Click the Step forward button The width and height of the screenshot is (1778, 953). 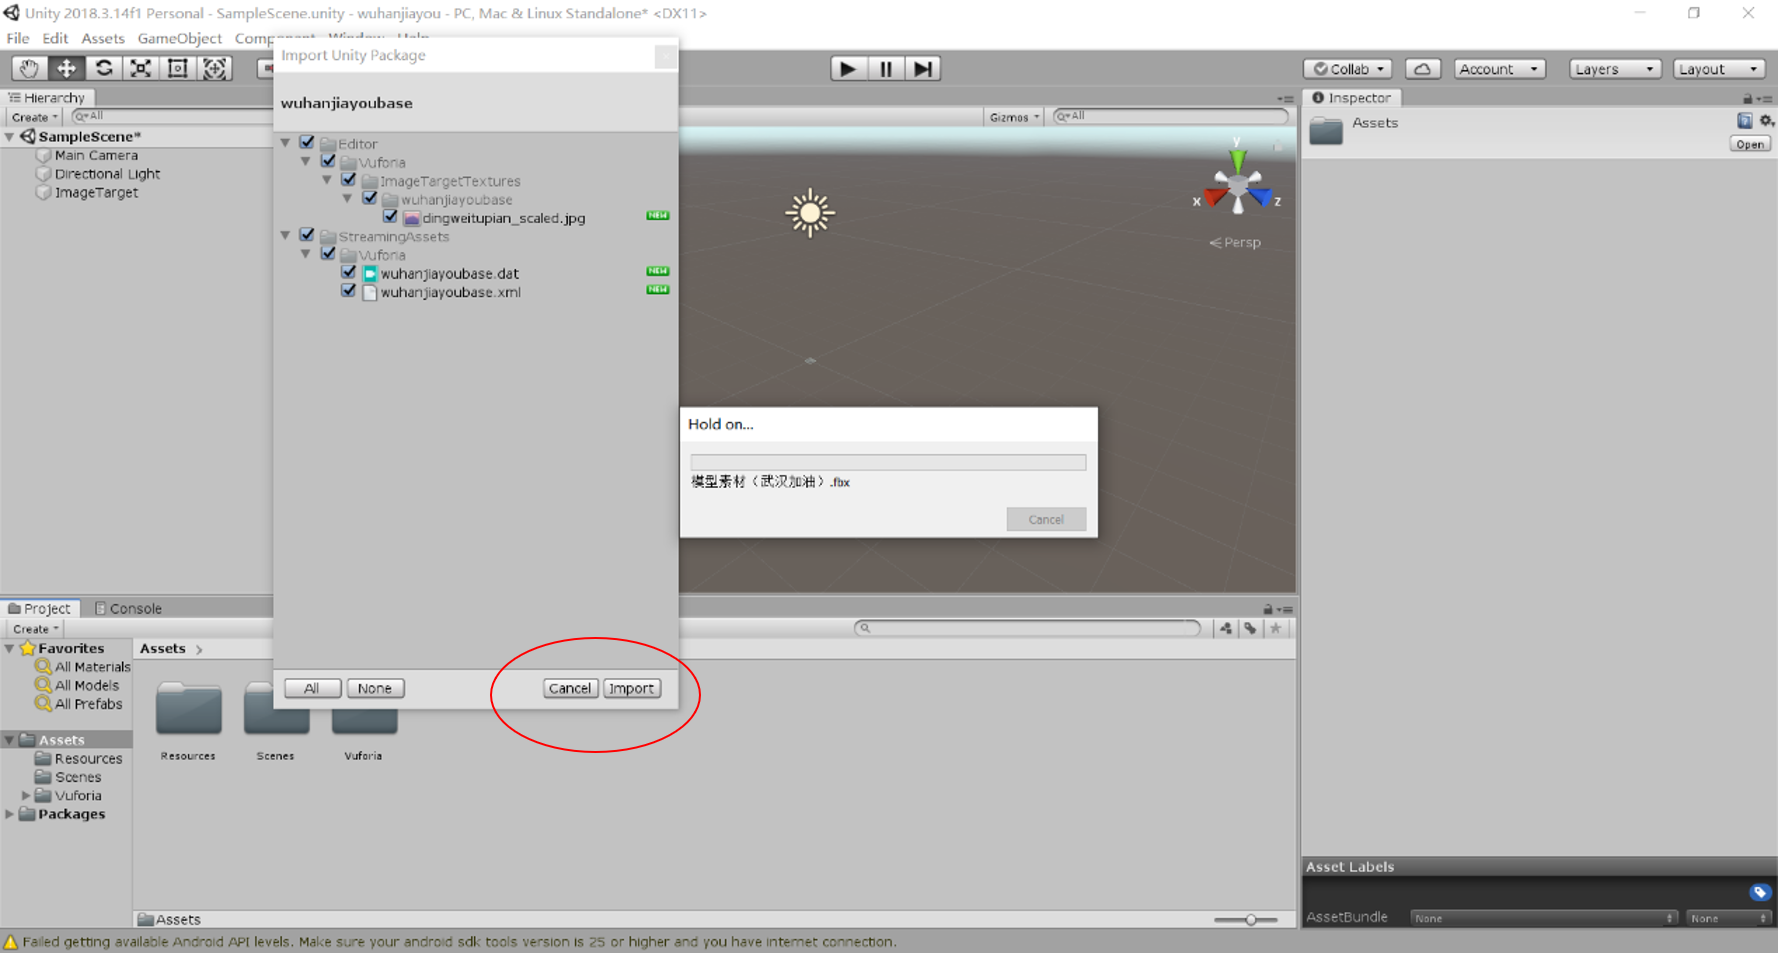coord(922,69)
